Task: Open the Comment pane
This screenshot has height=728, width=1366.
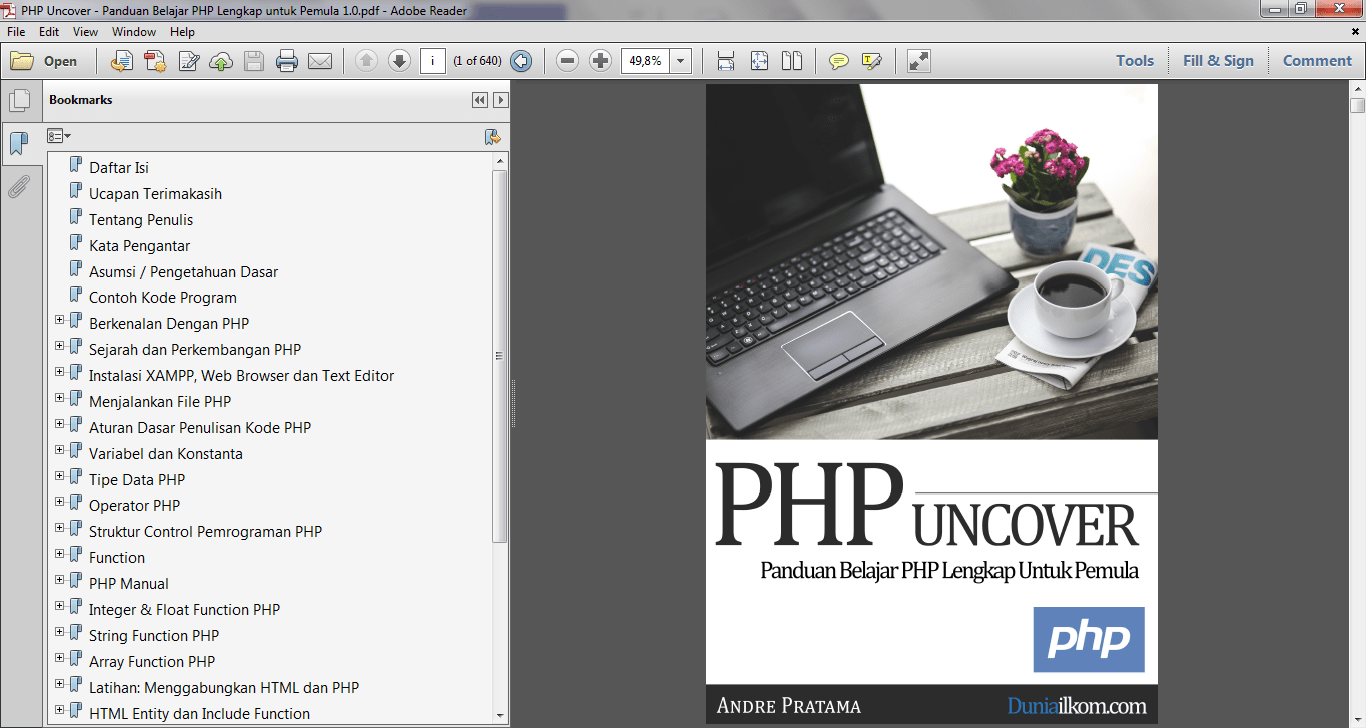Action: tap(1317, 61)
